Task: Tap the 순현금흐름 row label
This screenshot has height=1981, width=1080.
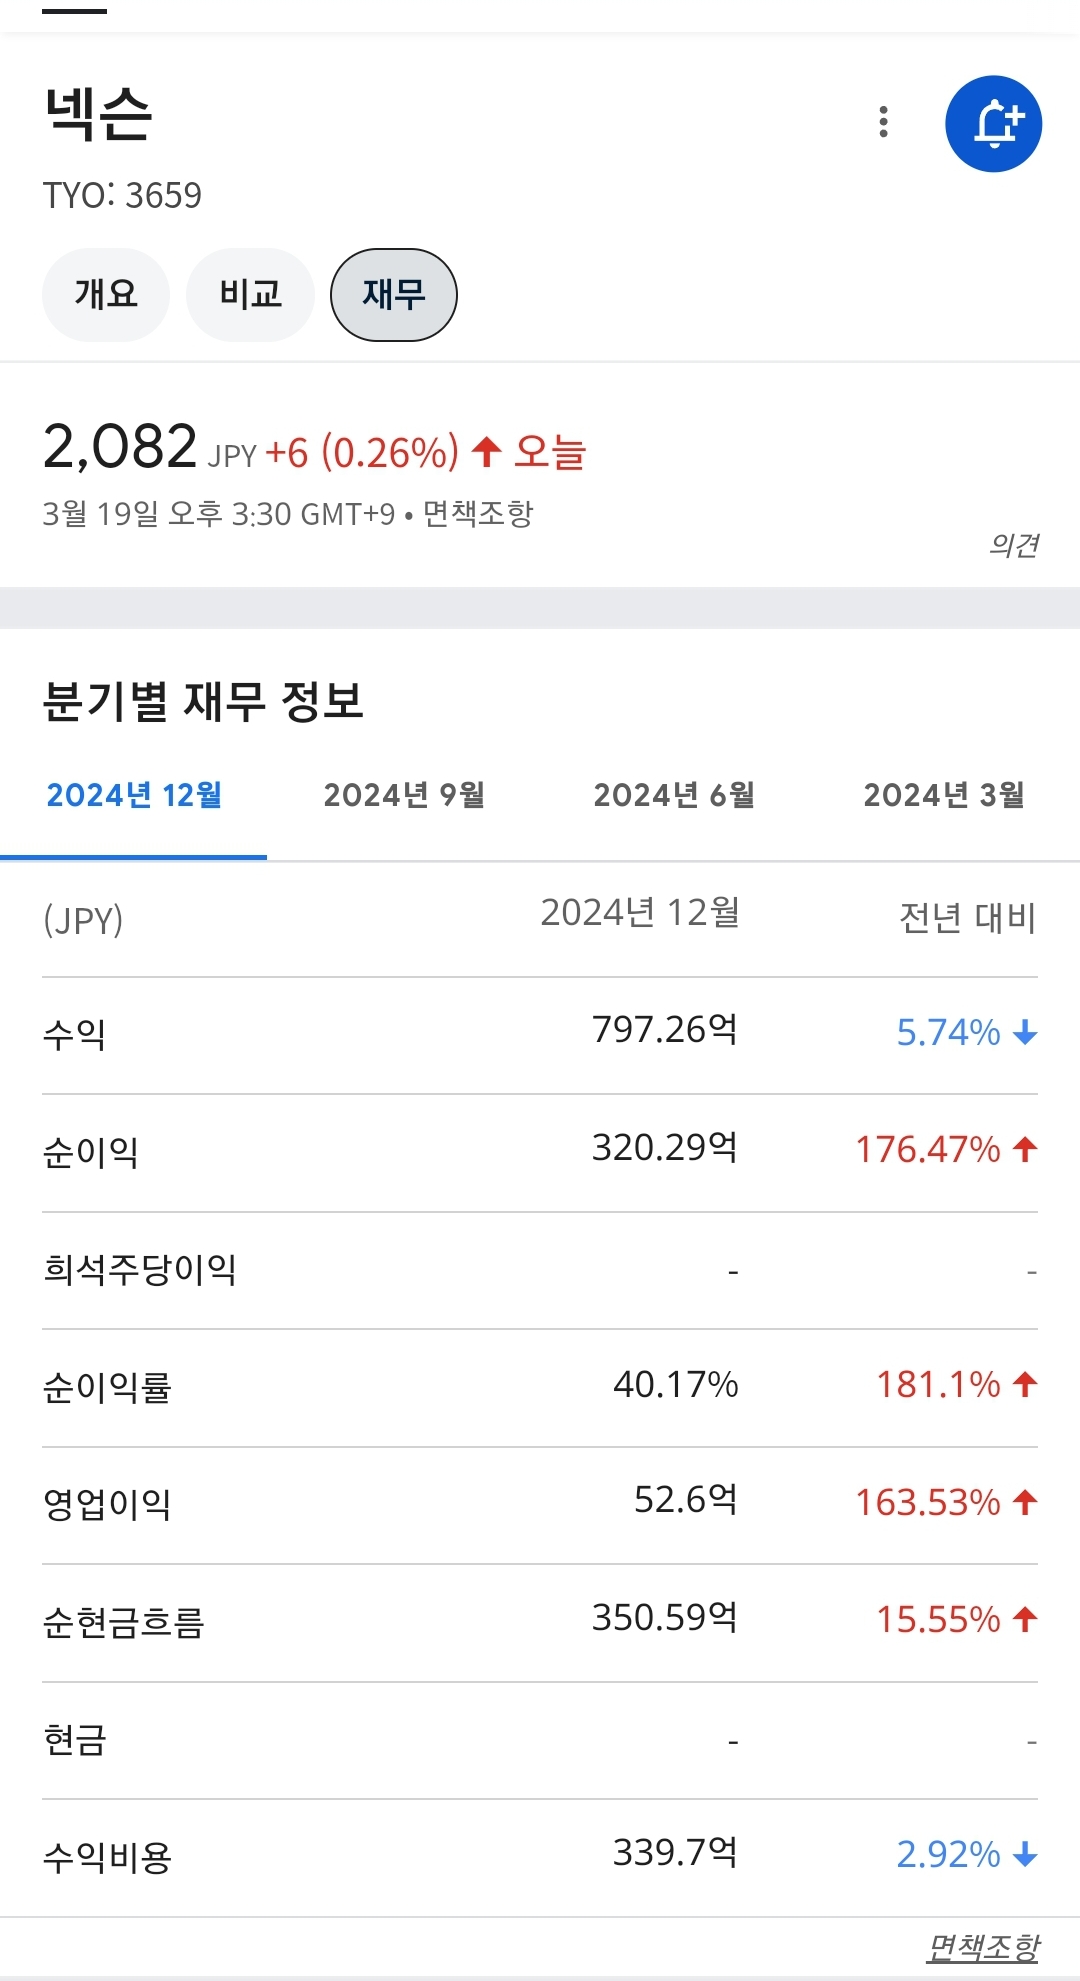Action: [123, 1622]
